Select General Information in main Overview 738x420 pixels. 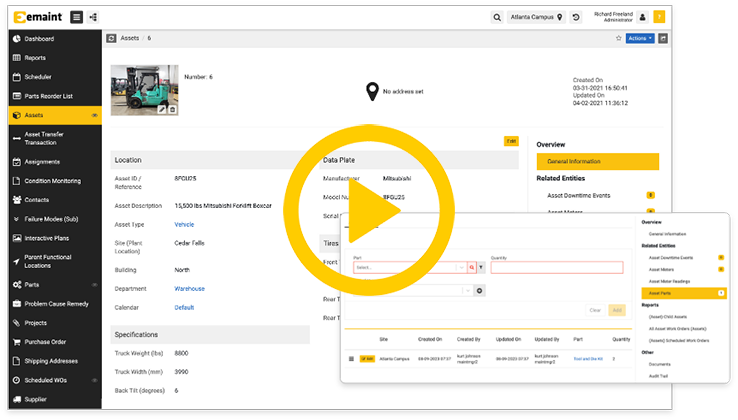[x=598, y=162]
